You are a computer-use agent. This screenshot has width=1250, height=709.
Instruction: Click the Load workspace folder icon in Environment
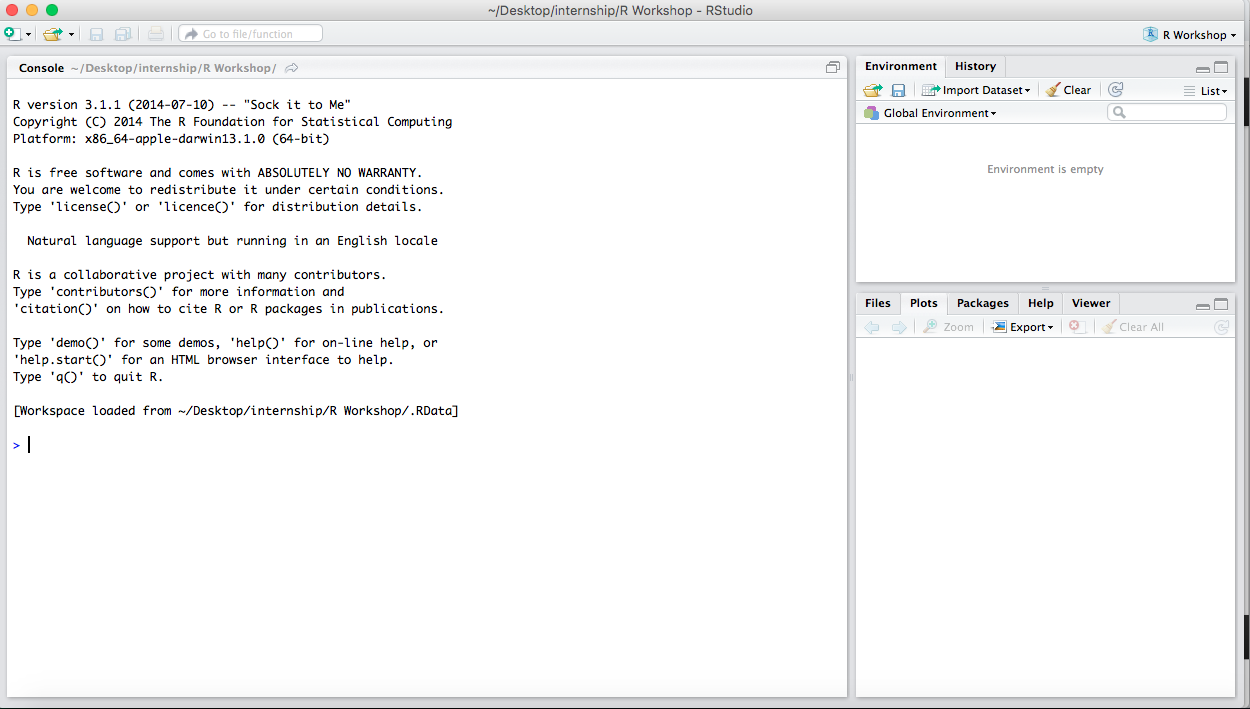(x=872, y=90)
